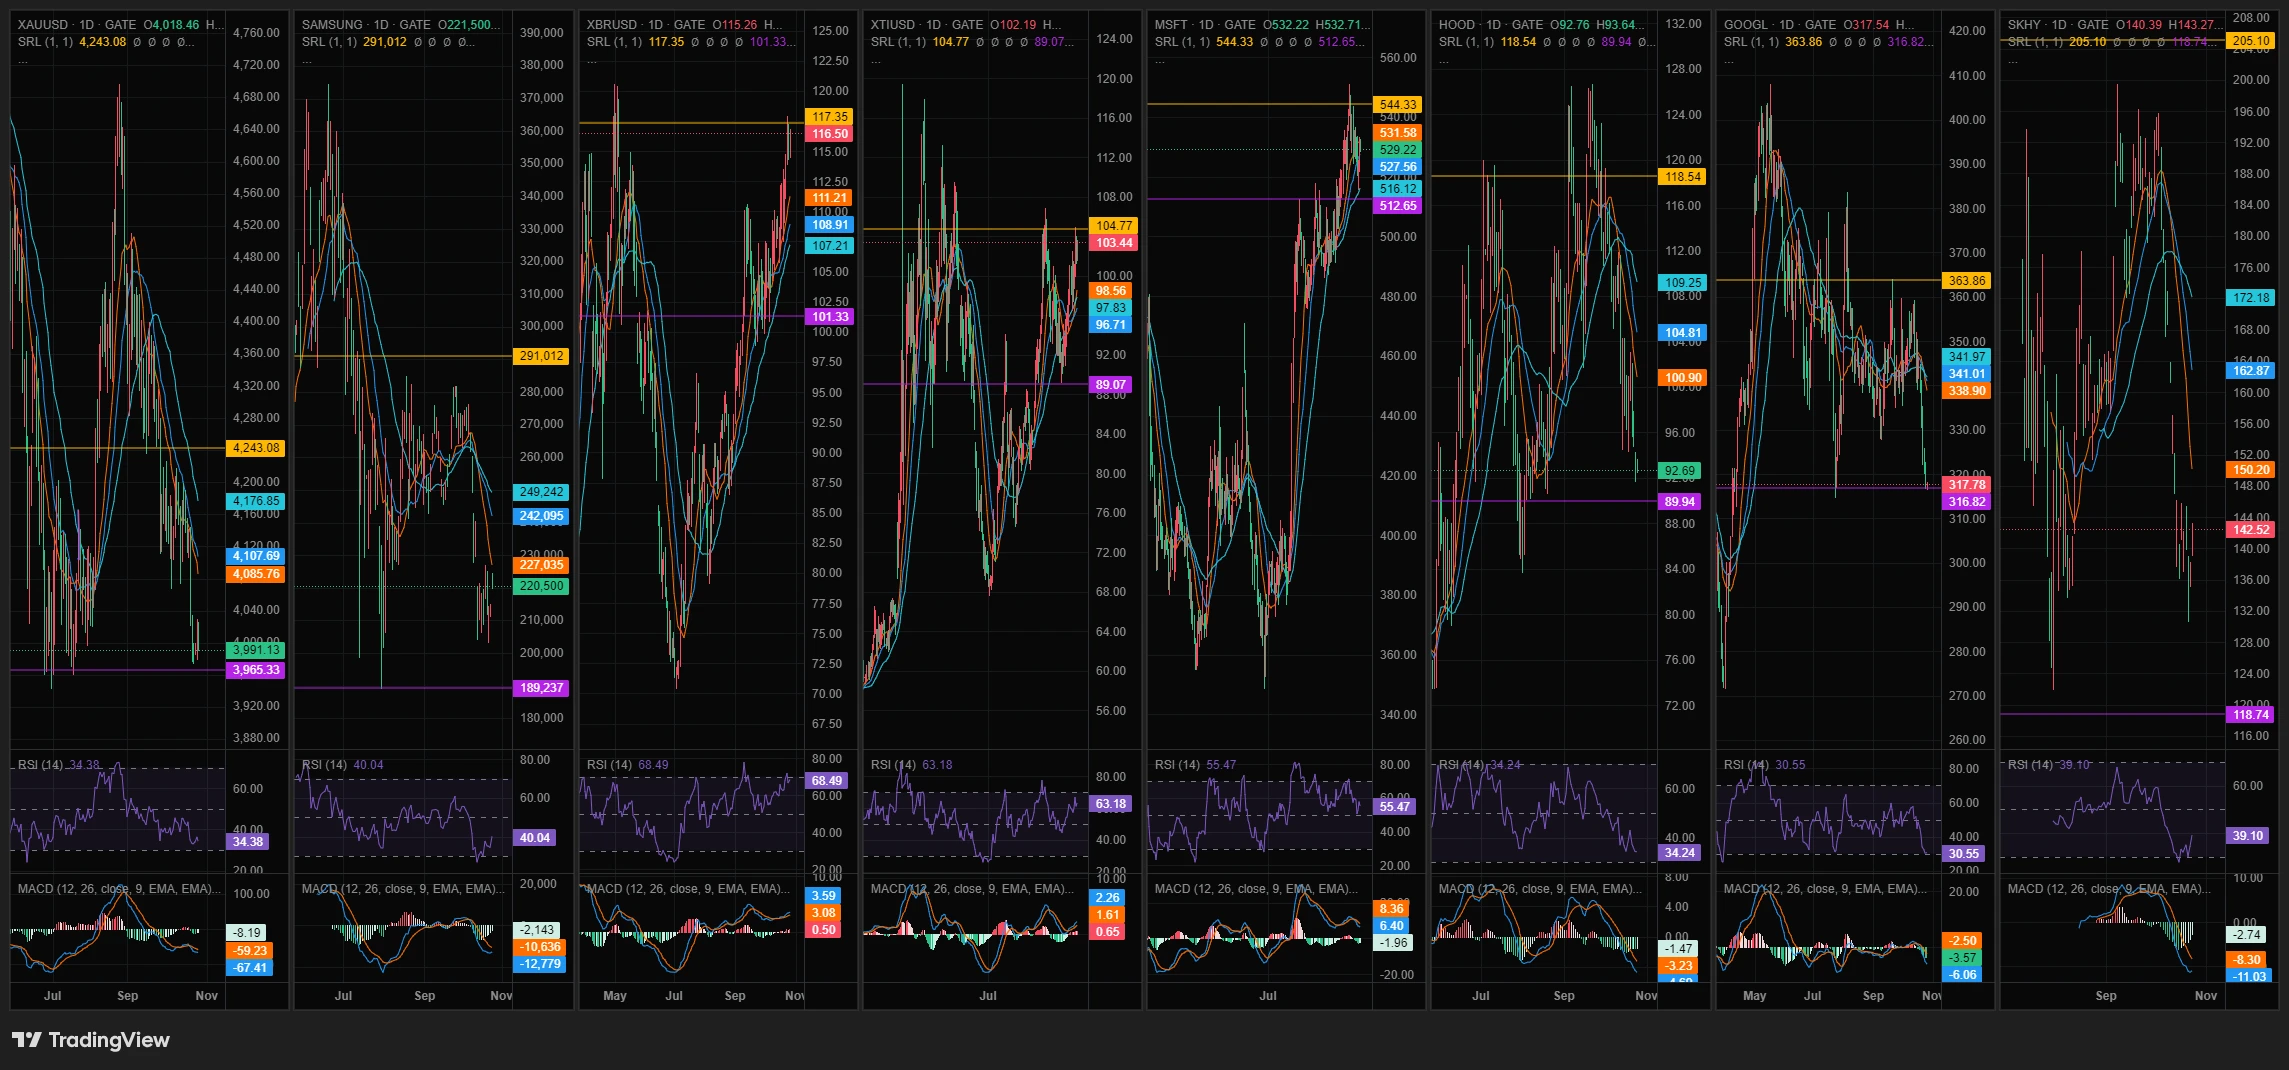2289x1070 pixels.
Task: Select the MACD legend on MSFT chart
Action: (1256, 889)
